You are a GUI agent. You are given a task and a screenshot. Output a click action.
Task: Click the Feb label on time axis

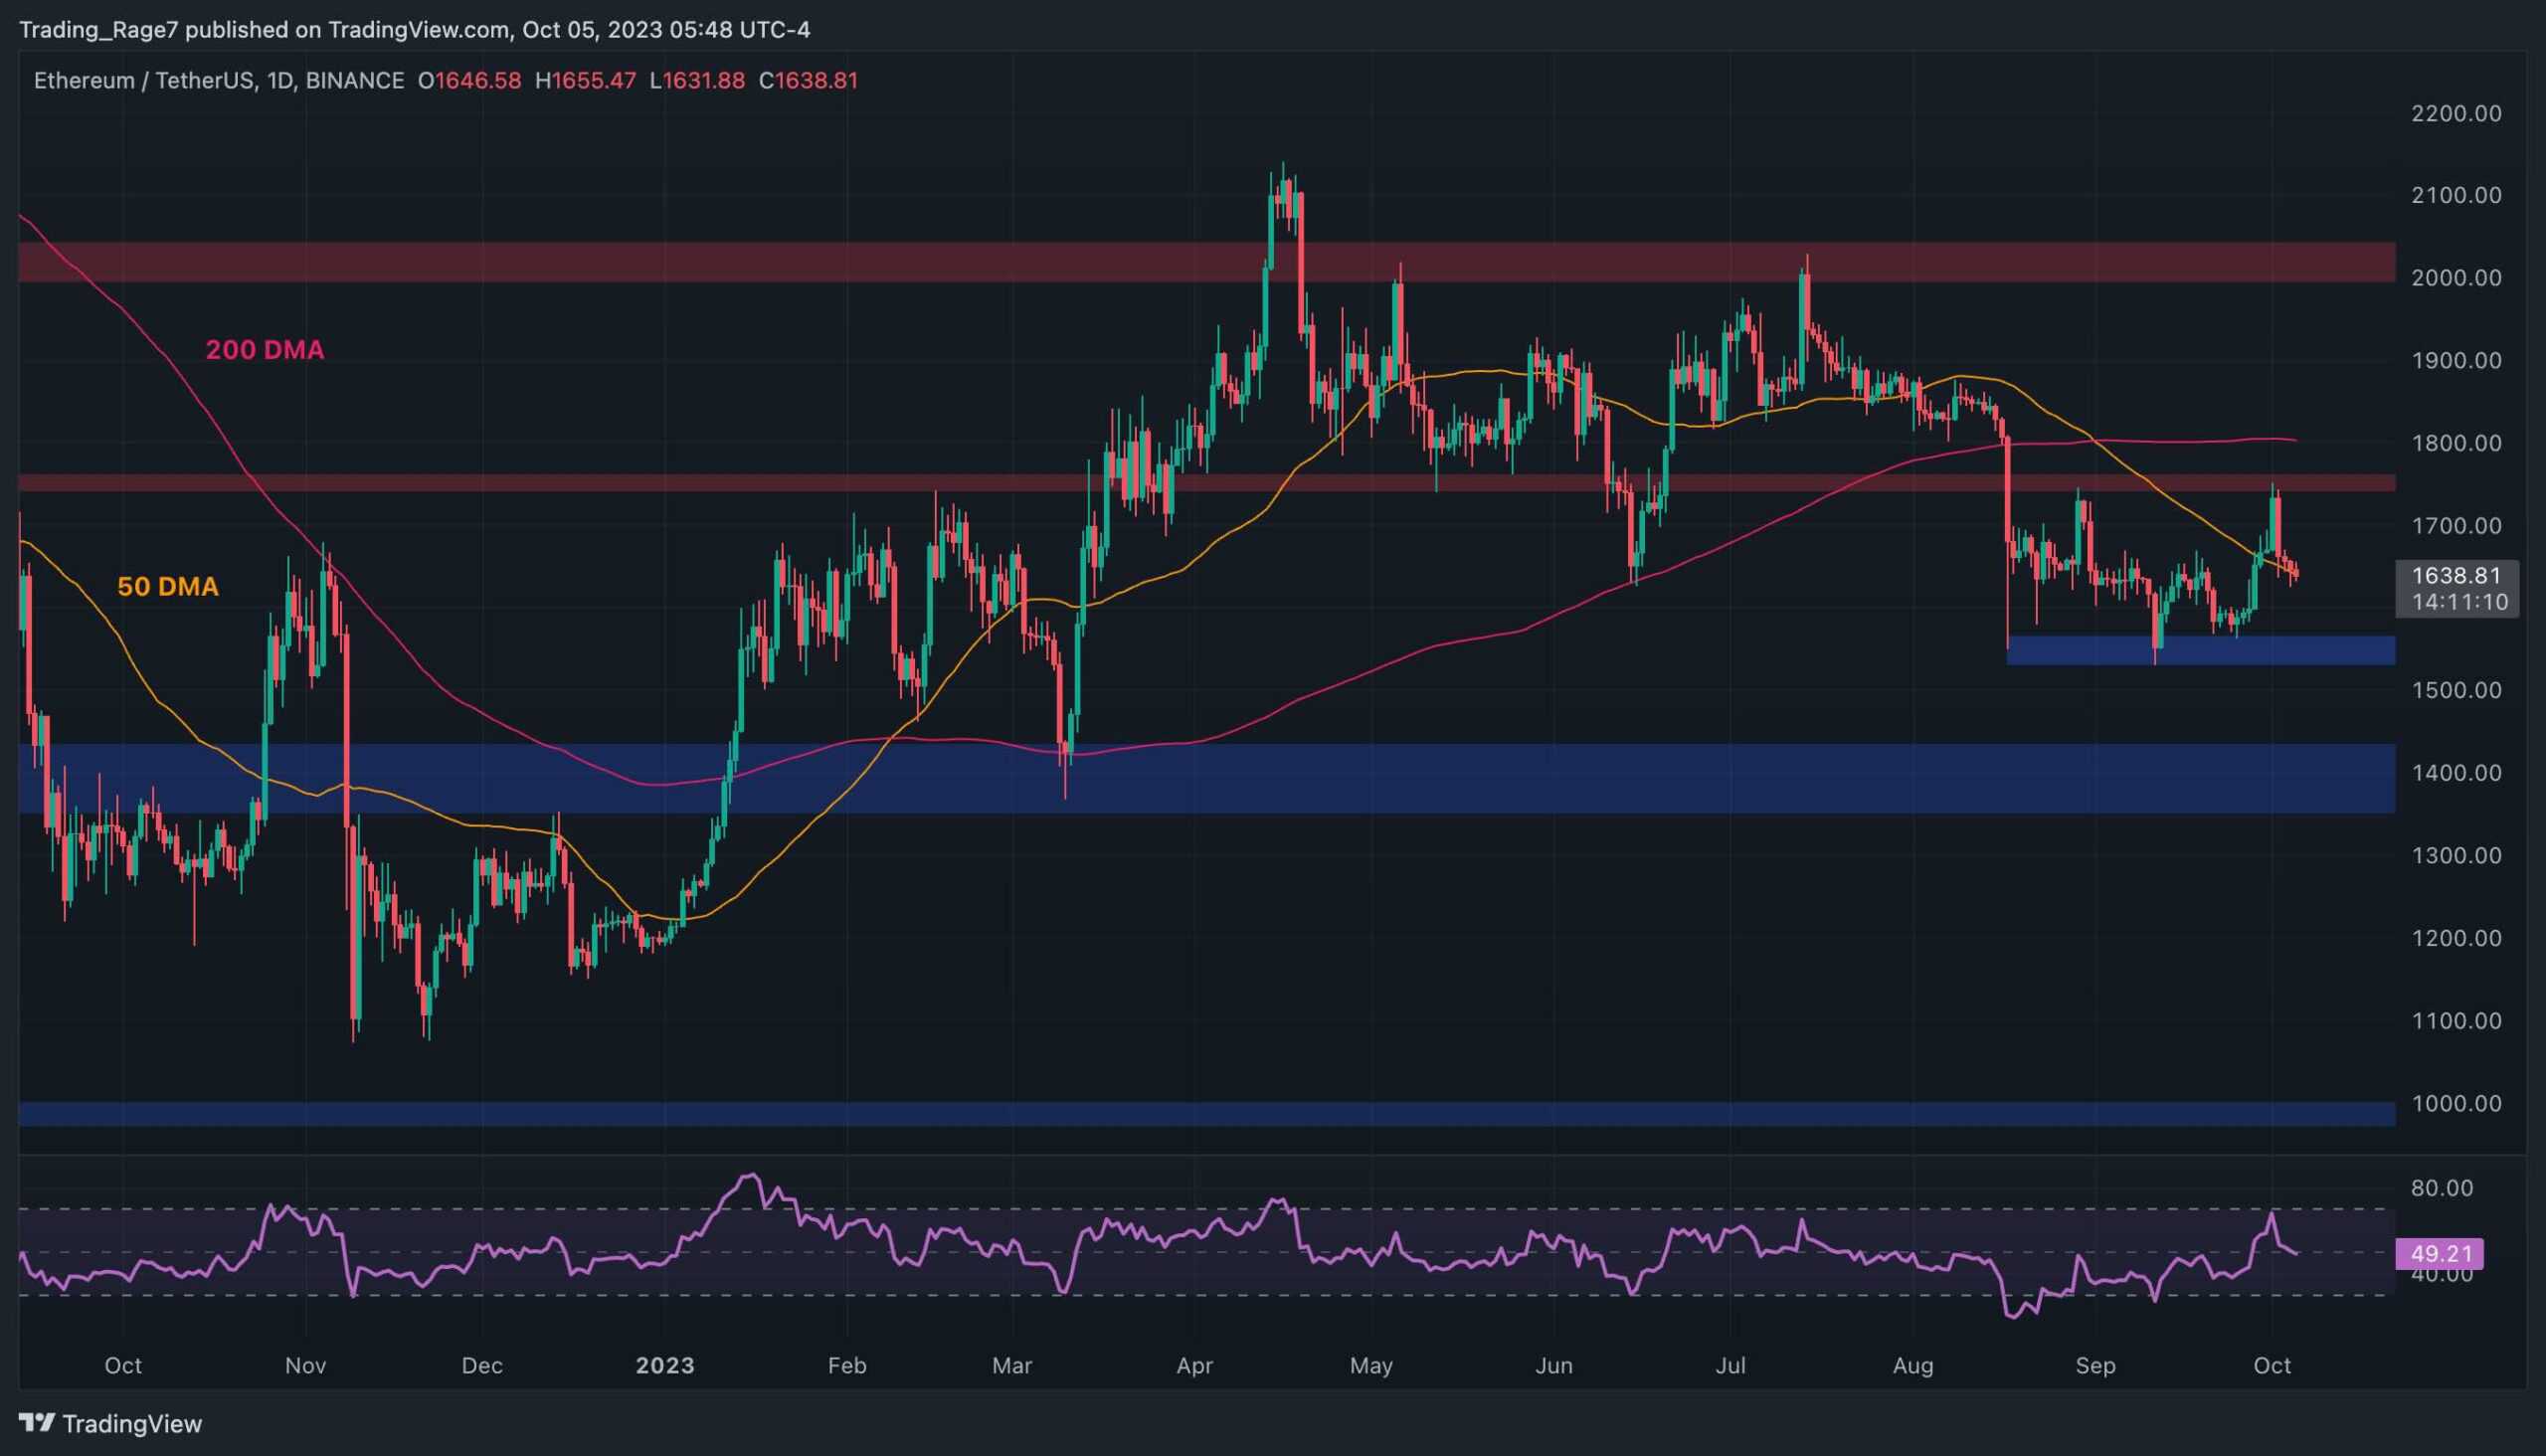pos(847,1366)
